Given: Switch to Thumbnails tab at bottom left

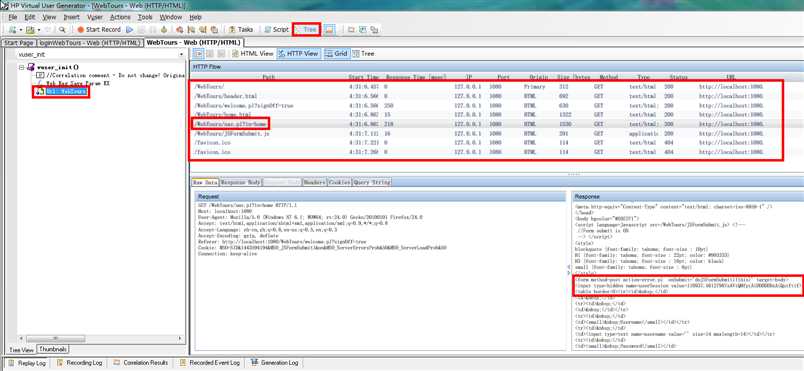Looking at the screenshot, I should click(53, 349).
